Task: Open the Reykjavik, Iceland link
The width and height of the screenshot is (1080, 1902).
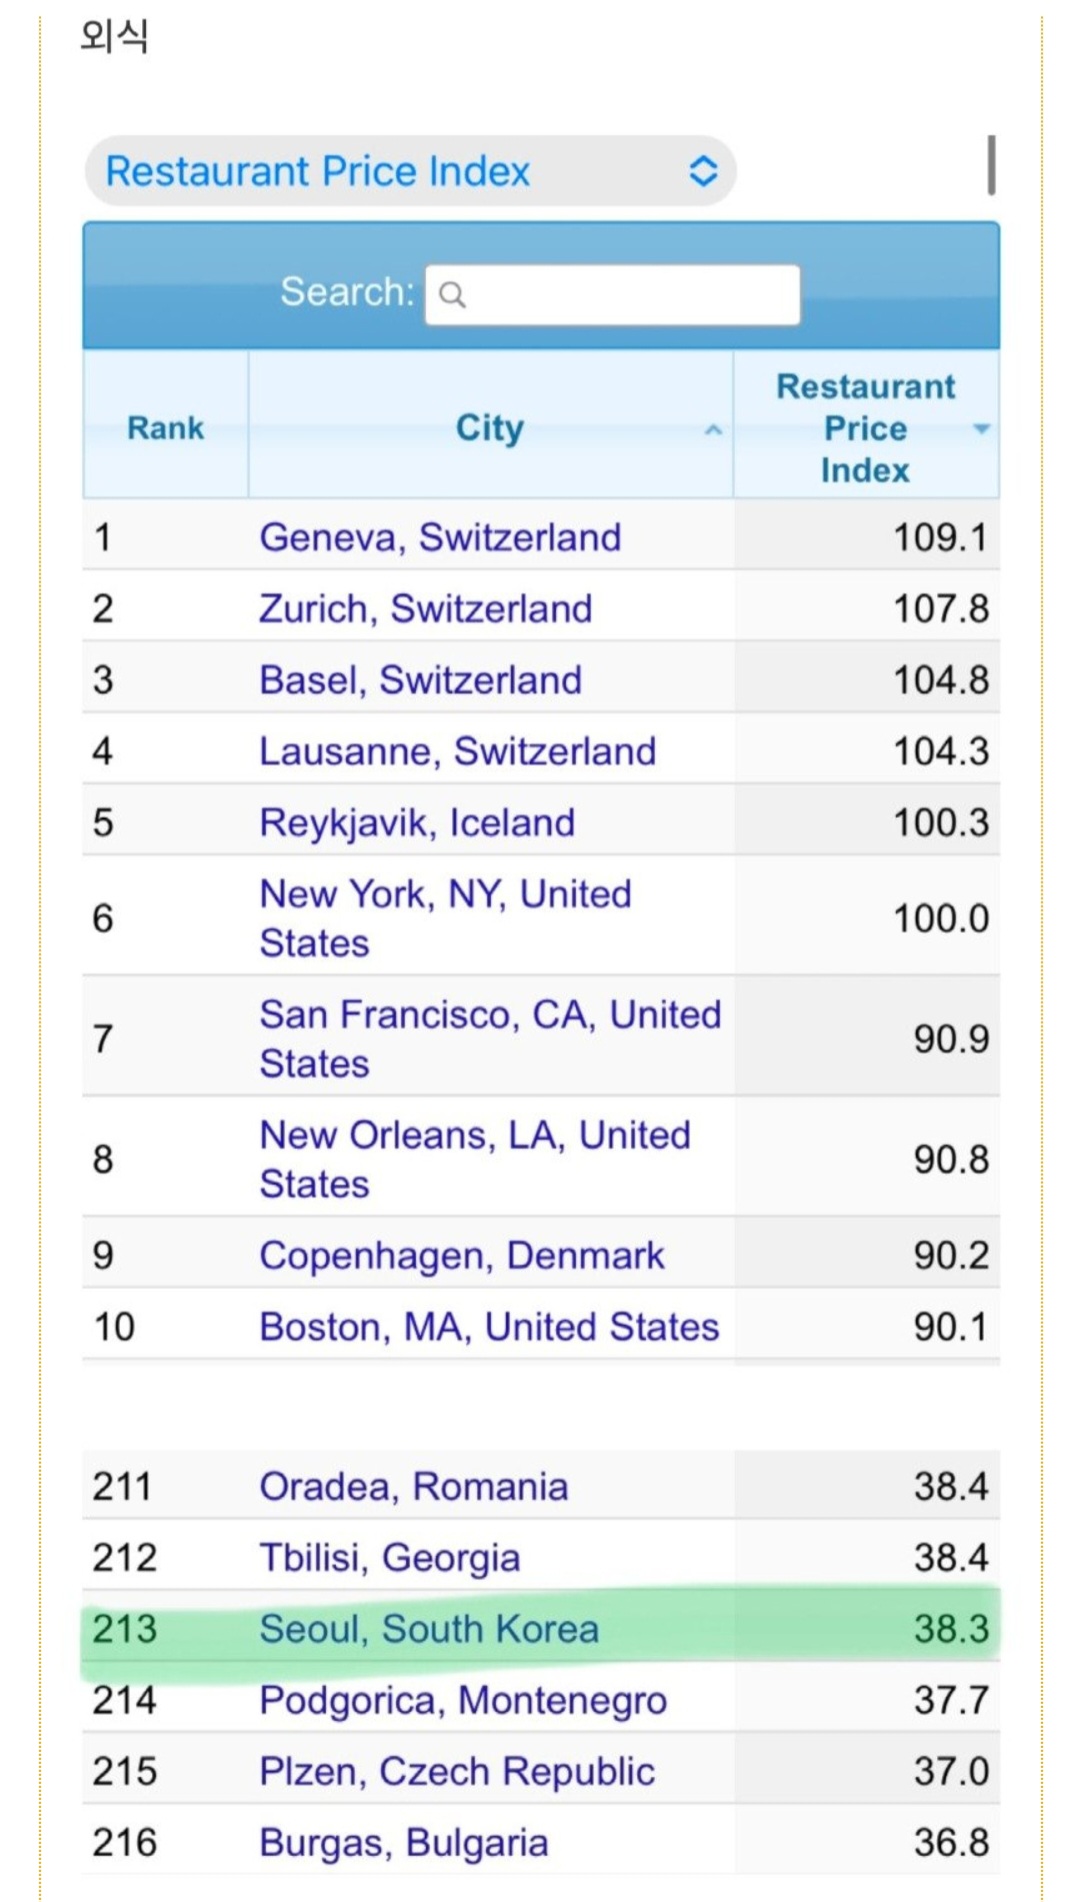Action: click(417, 822)
